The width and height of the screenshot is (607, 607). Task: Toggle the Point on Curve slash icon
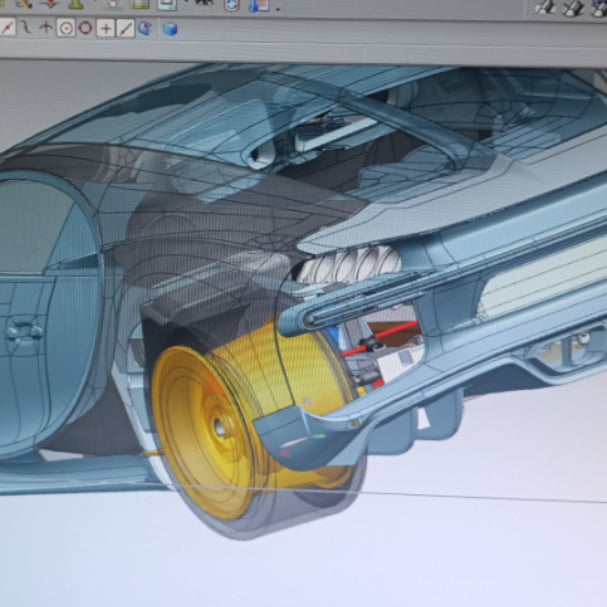click(125, 29)
